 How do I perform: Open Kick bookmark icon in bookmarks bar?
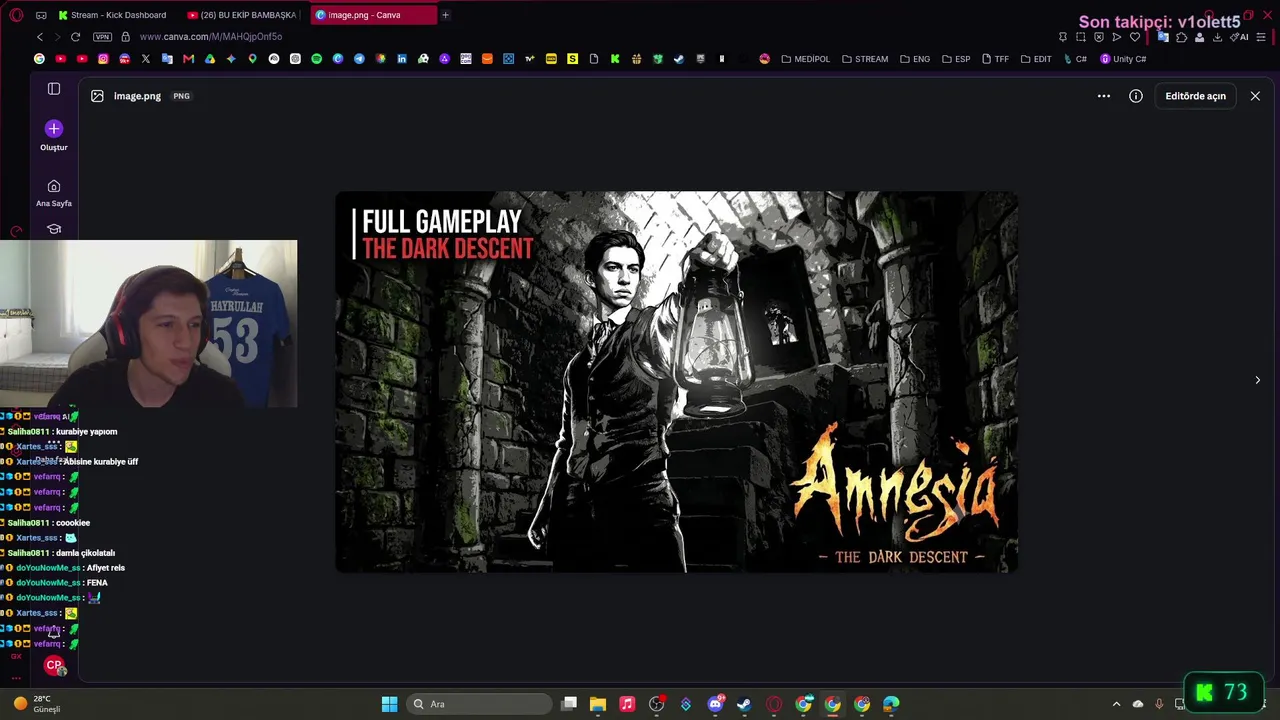point(615,59)
